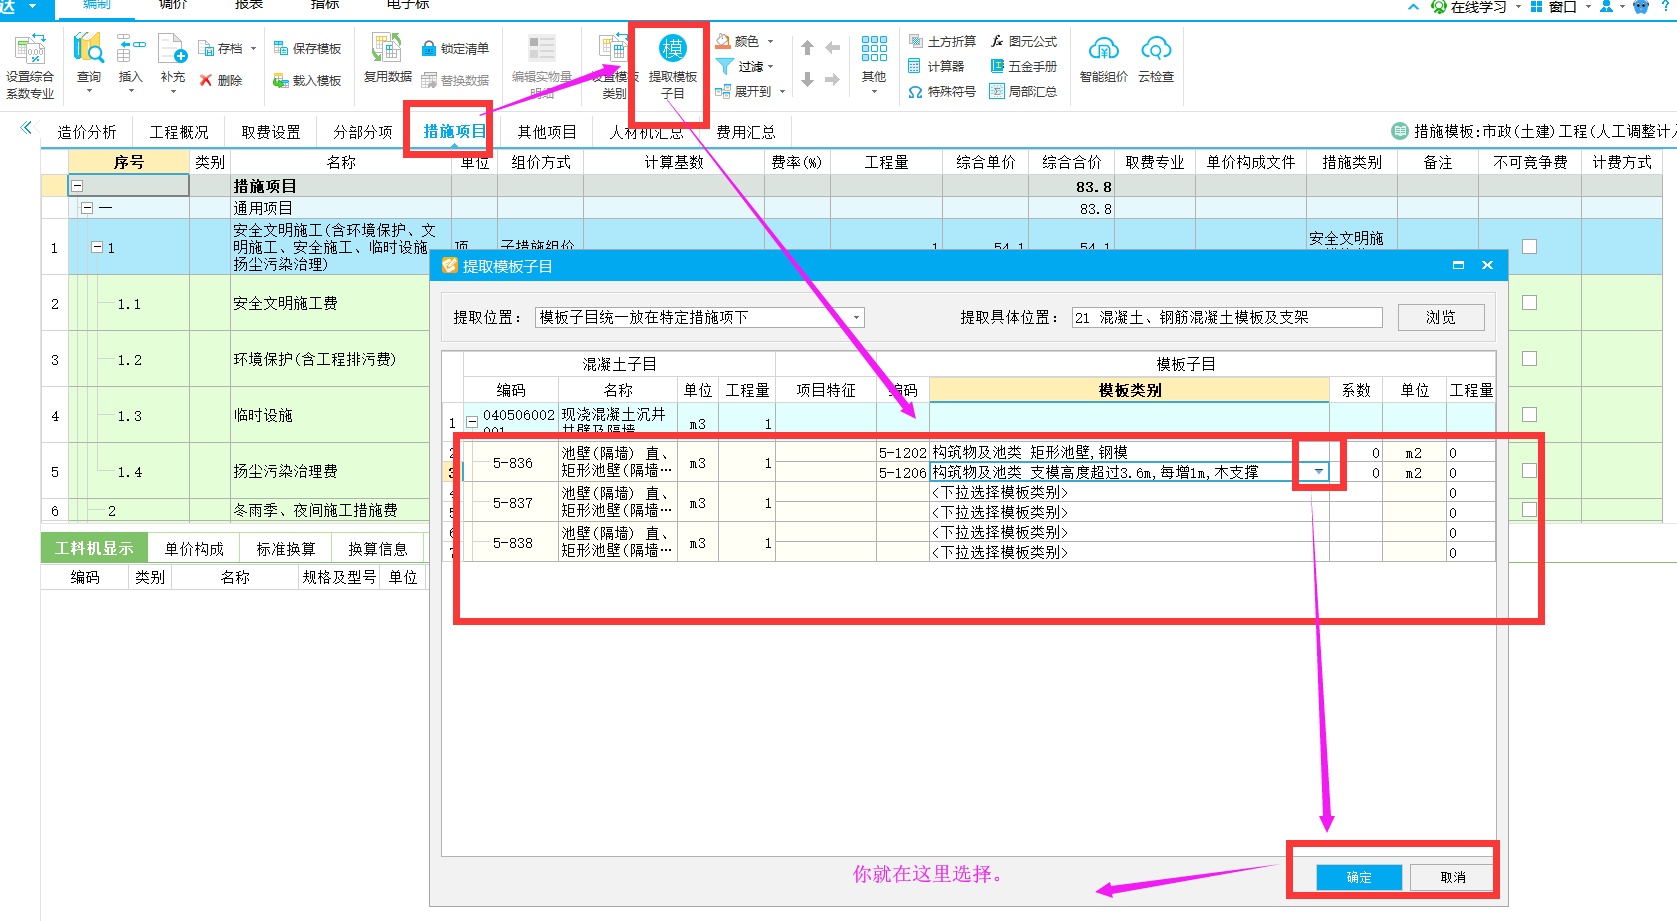Tick 不可竞争费 checkbox for 临时设施 row

point(1529,414)
